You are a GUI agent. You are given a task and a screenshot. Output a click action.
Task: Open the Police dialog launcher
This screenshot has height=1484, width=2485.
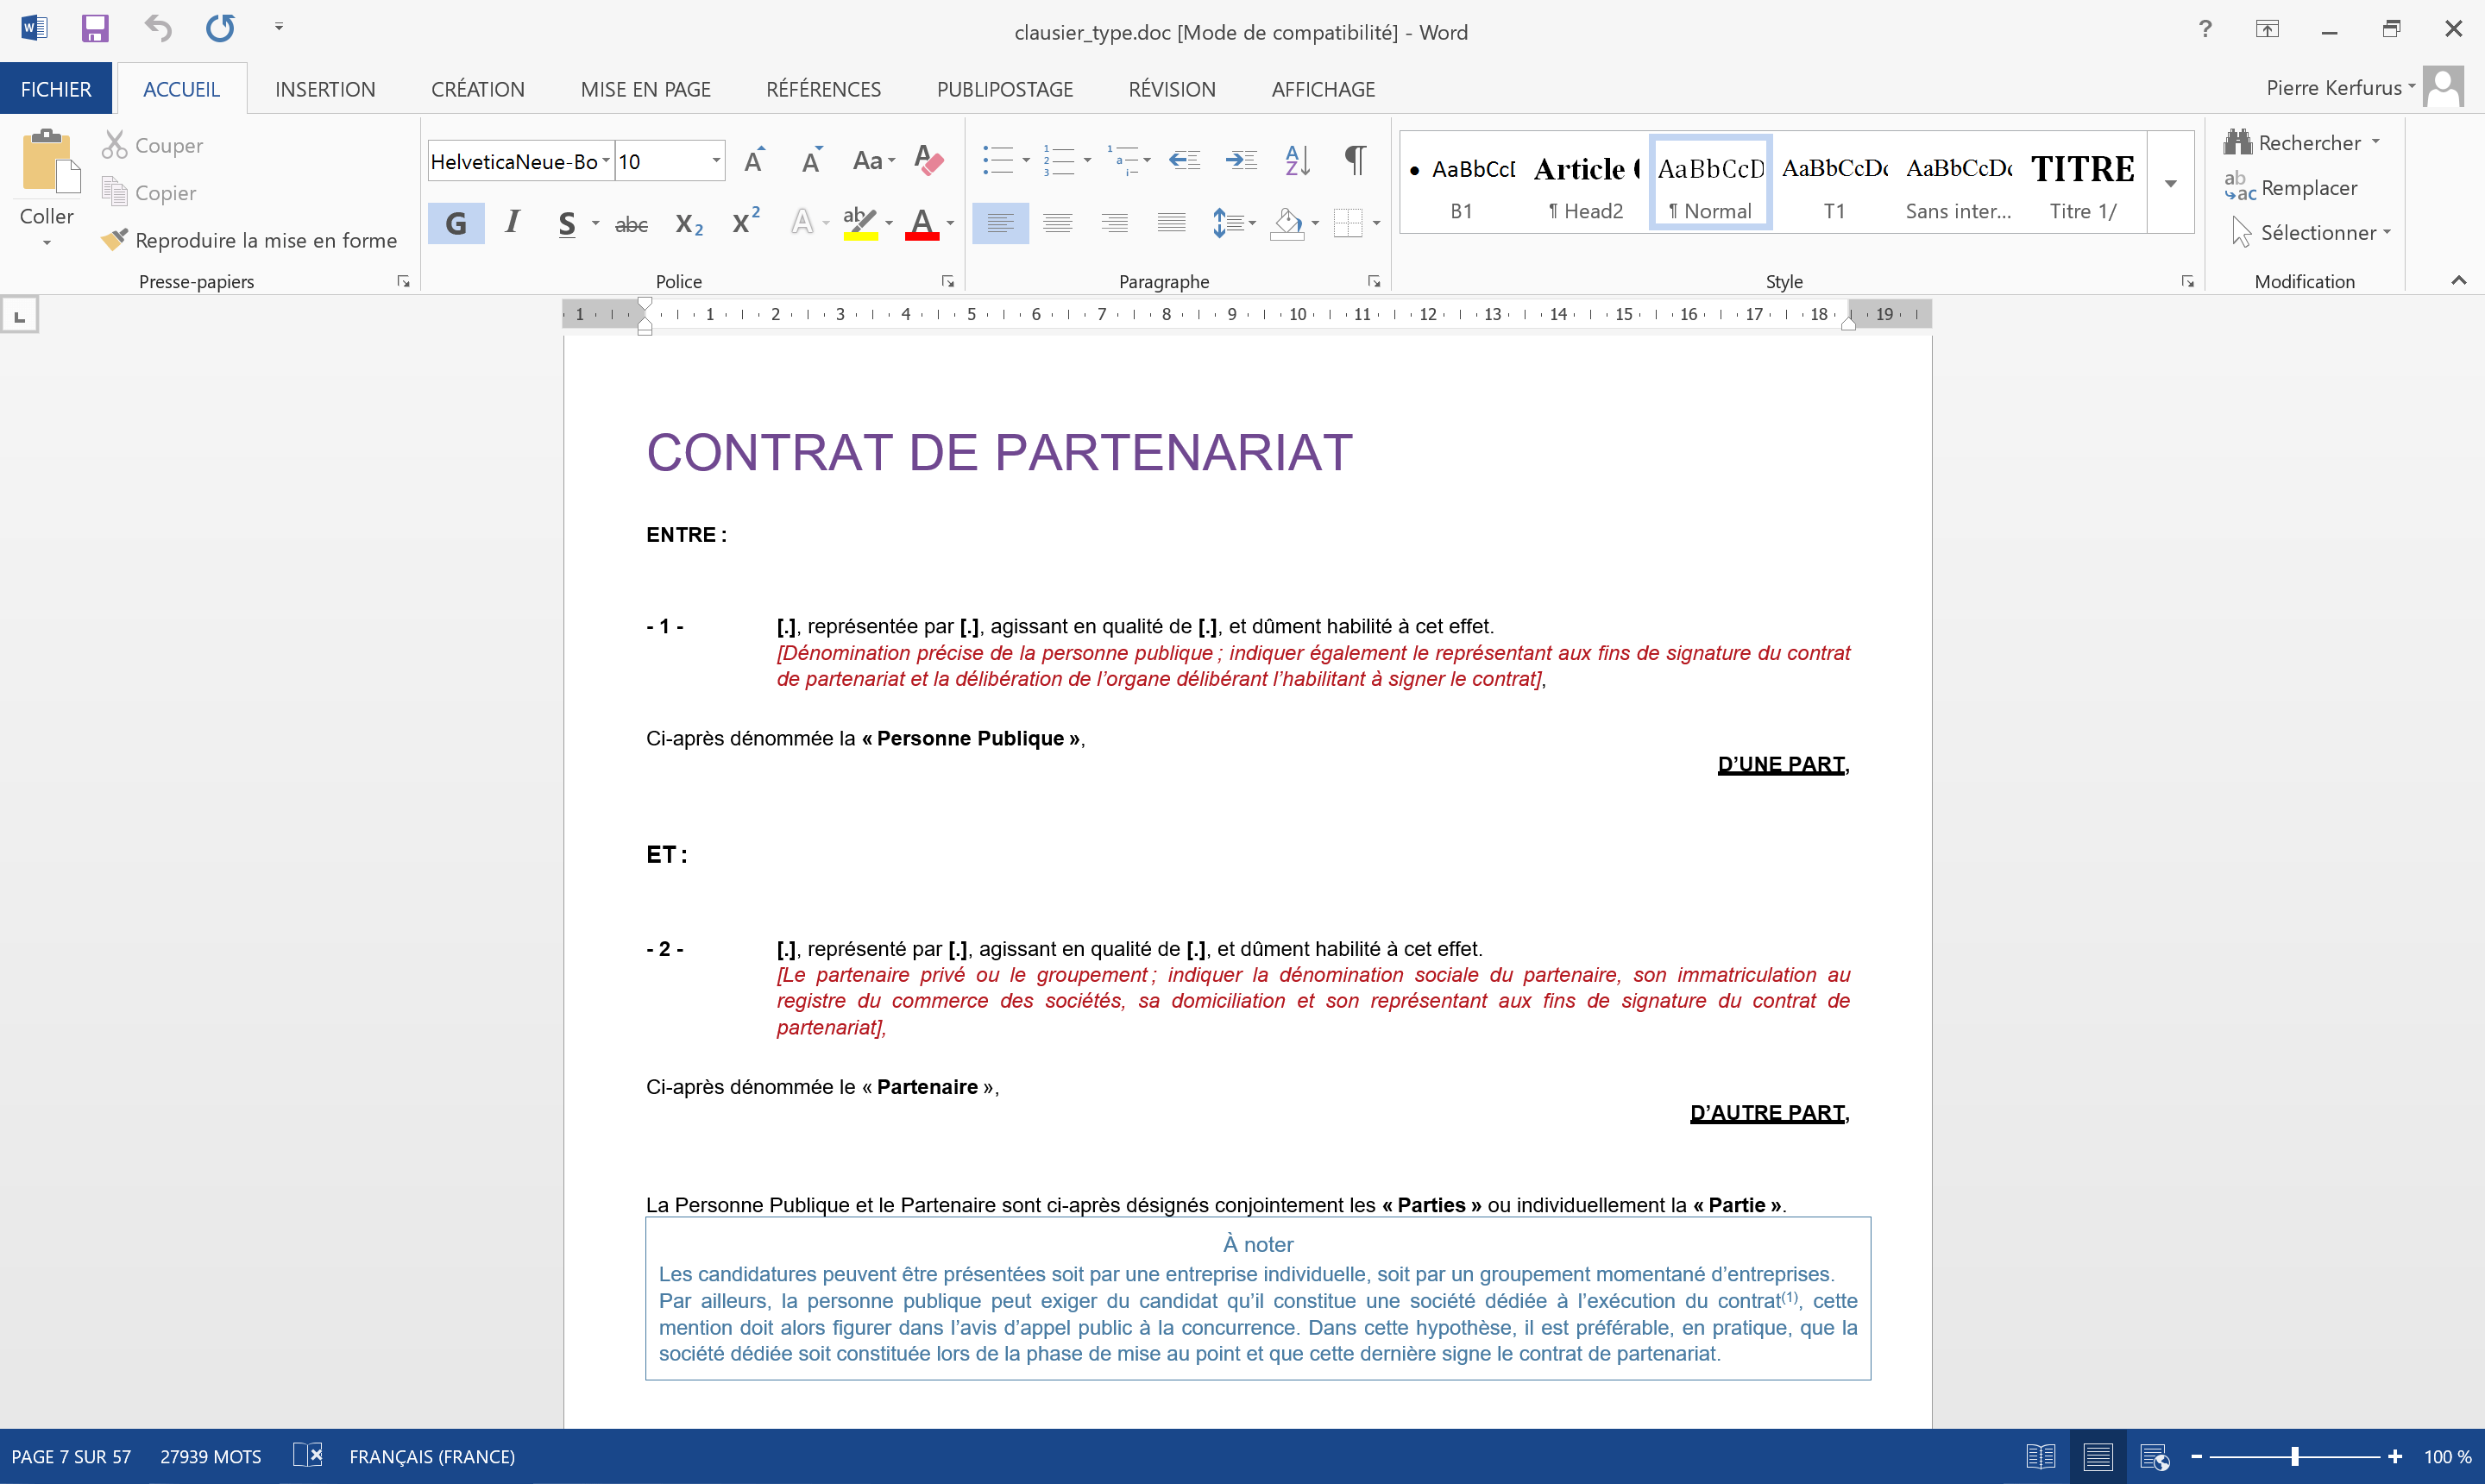[947, 282]
